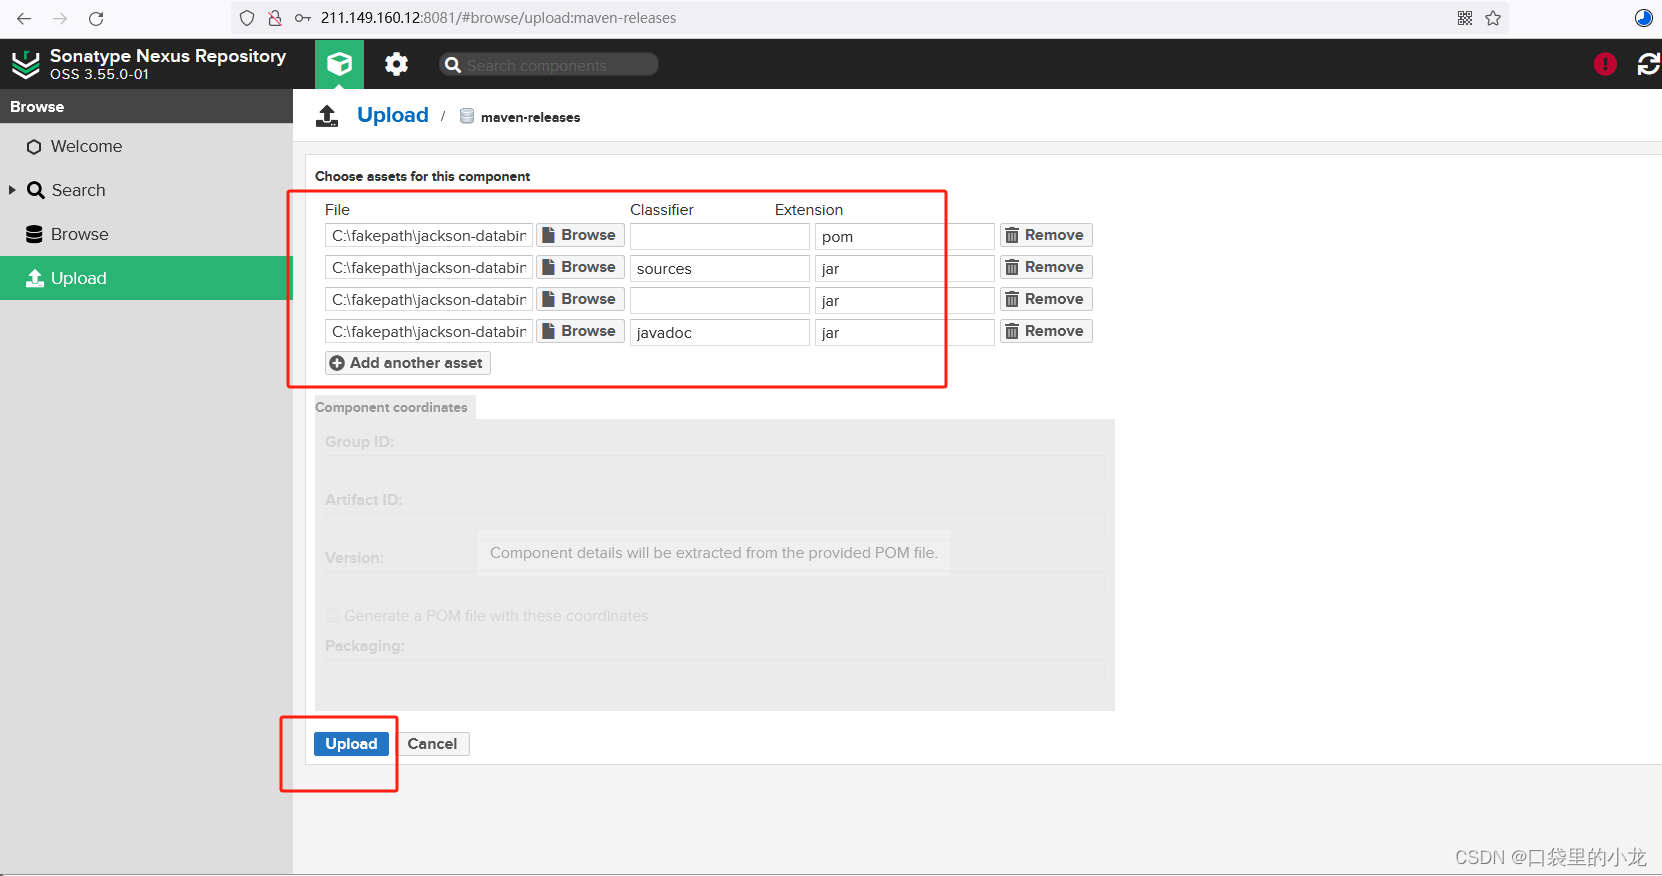The width and height of the screenshot is (1662, 876).
Task: Bookmark the page with star icon
Action: [x=1493, y=18]
